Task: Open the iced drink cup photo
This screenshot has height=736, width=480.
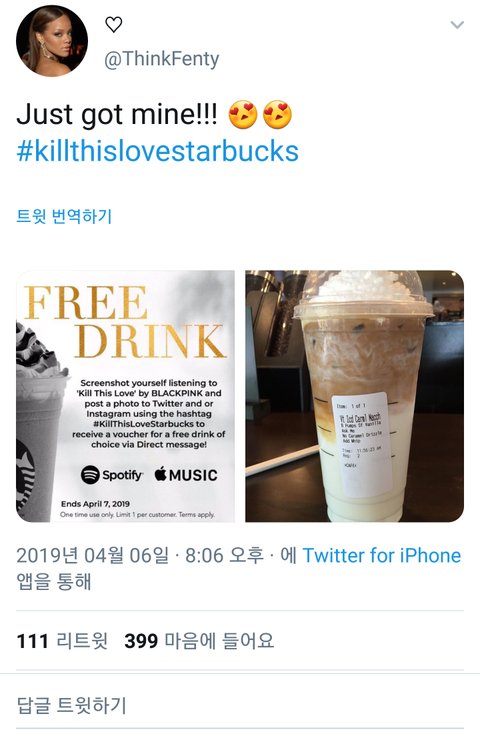Action: tap(355, 396)
